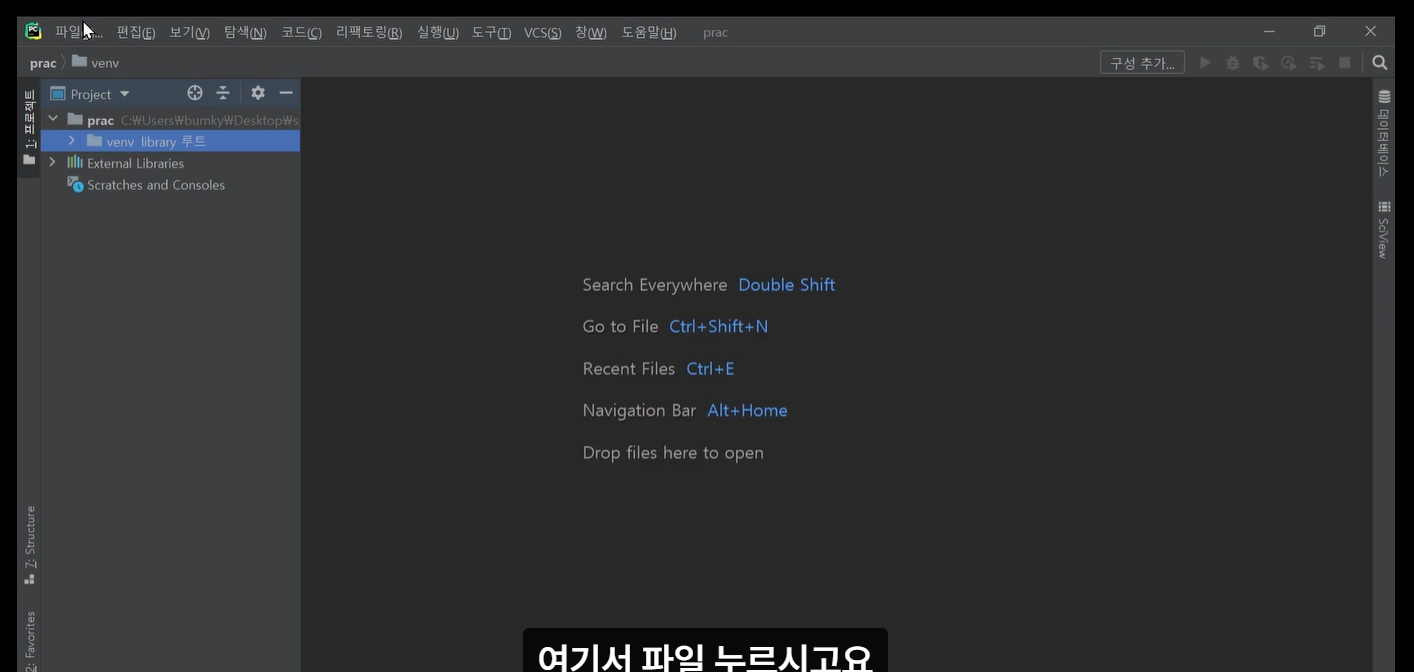Expand the venv folder arrow

pos(72,141)
